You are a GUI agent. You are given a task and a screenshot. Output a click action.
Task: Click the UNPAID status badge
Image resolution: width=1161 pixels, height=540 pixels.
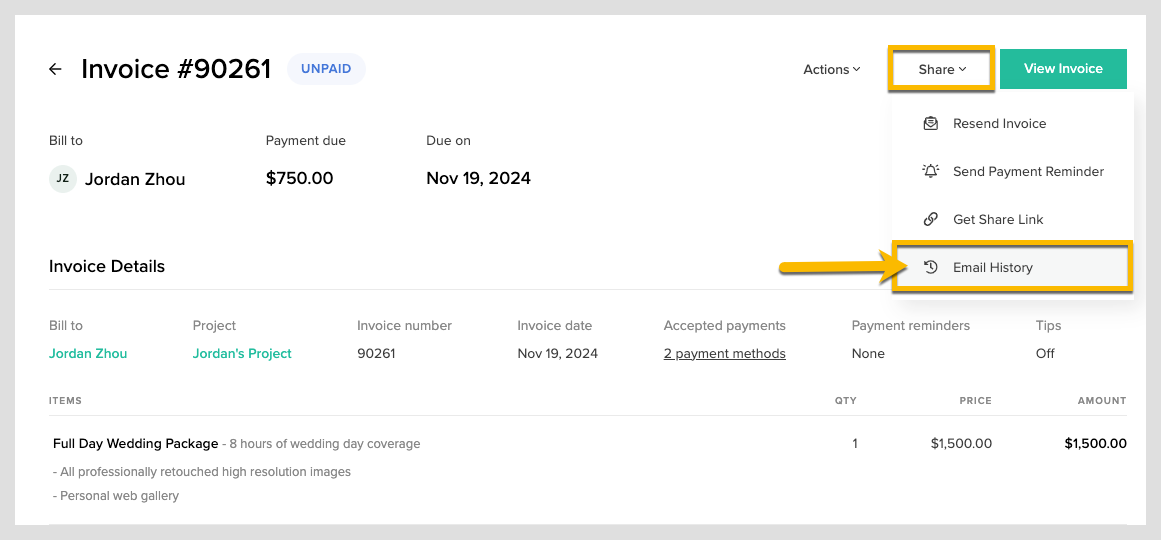click(x=326, y=69)
